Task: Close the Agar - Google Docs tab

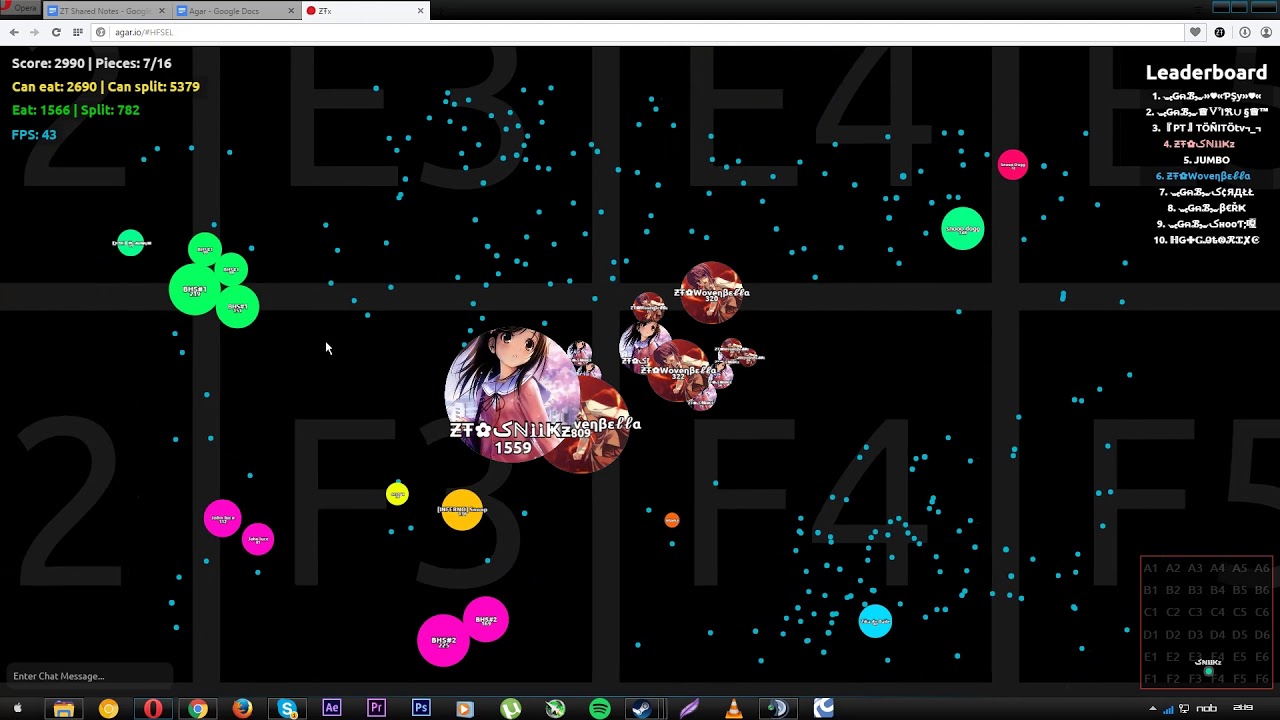Action: tap(292, 11)
